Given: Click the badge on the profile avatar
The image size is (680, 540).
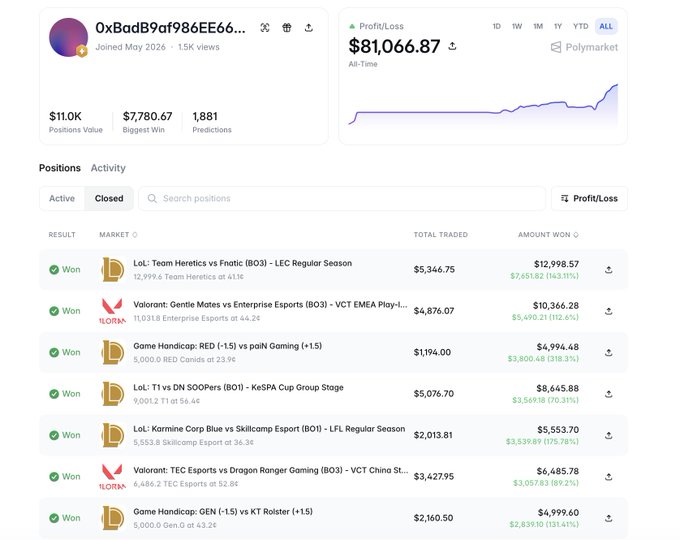Looking at the screenshot, I should 82,51.
